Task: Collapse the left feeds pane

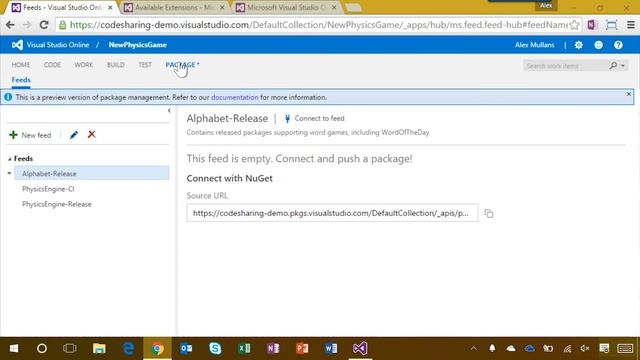Action: pyautogui.click(x=169, y=111)
